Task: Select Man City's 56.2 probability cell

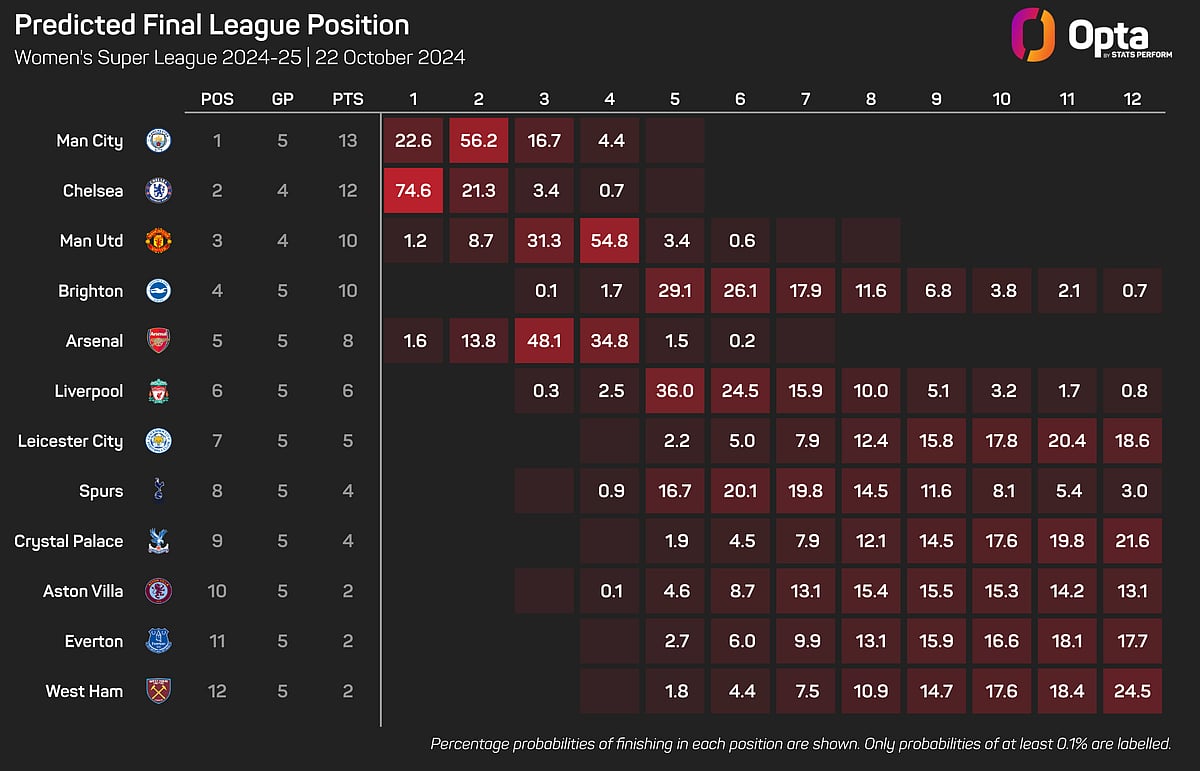Action: click(478, 141)
